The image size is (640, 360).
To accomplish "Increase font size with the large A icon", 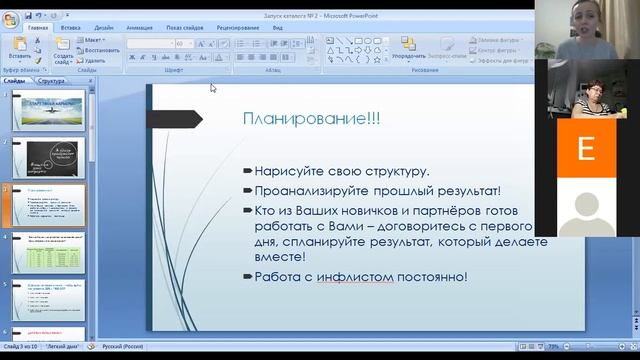I will 201,44.
